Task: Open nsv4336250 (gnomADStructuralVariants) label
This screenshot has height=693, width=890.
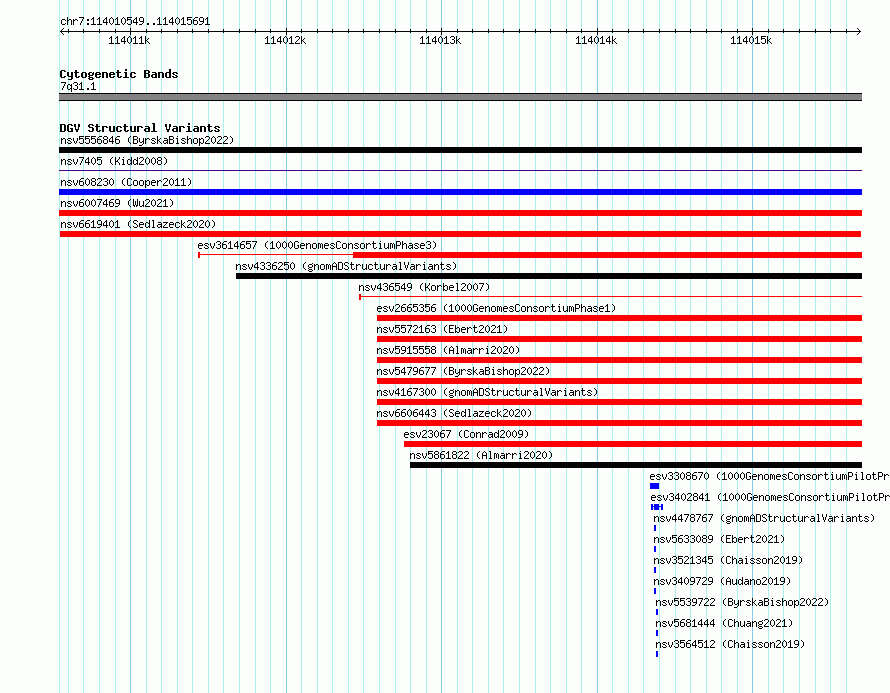Action: (x=346, y=266)
